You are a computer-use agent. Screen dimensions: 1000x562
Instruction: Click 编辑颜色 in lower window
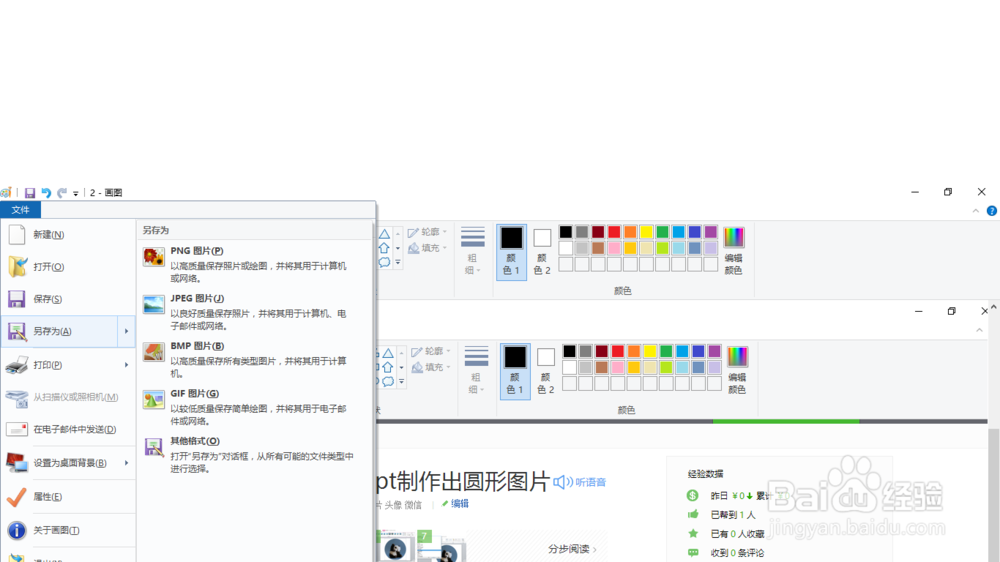(x=737, y=371)
